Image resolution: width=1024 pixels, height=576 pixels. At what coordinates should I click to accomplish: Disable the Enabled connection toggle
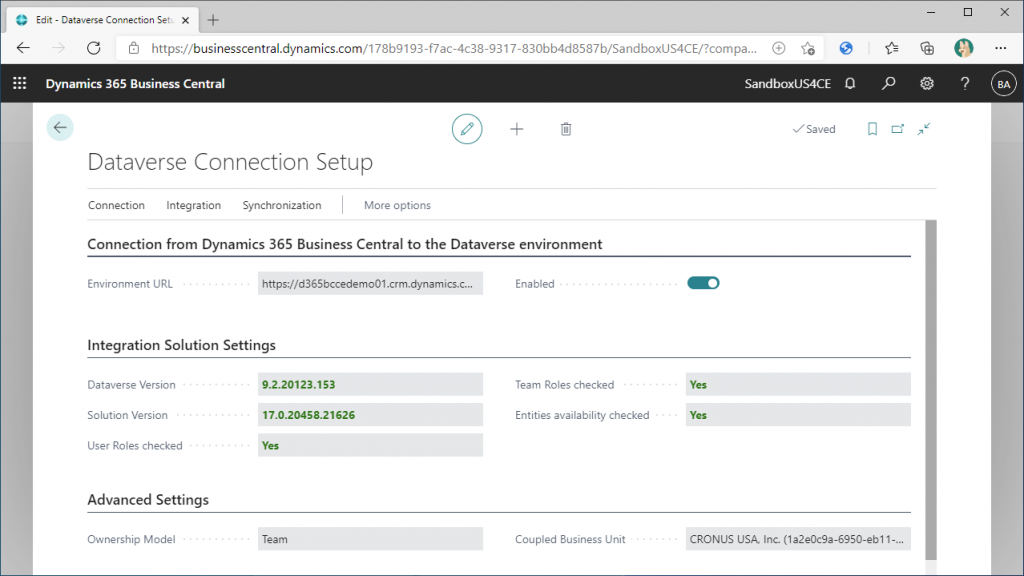coord(703,283)
